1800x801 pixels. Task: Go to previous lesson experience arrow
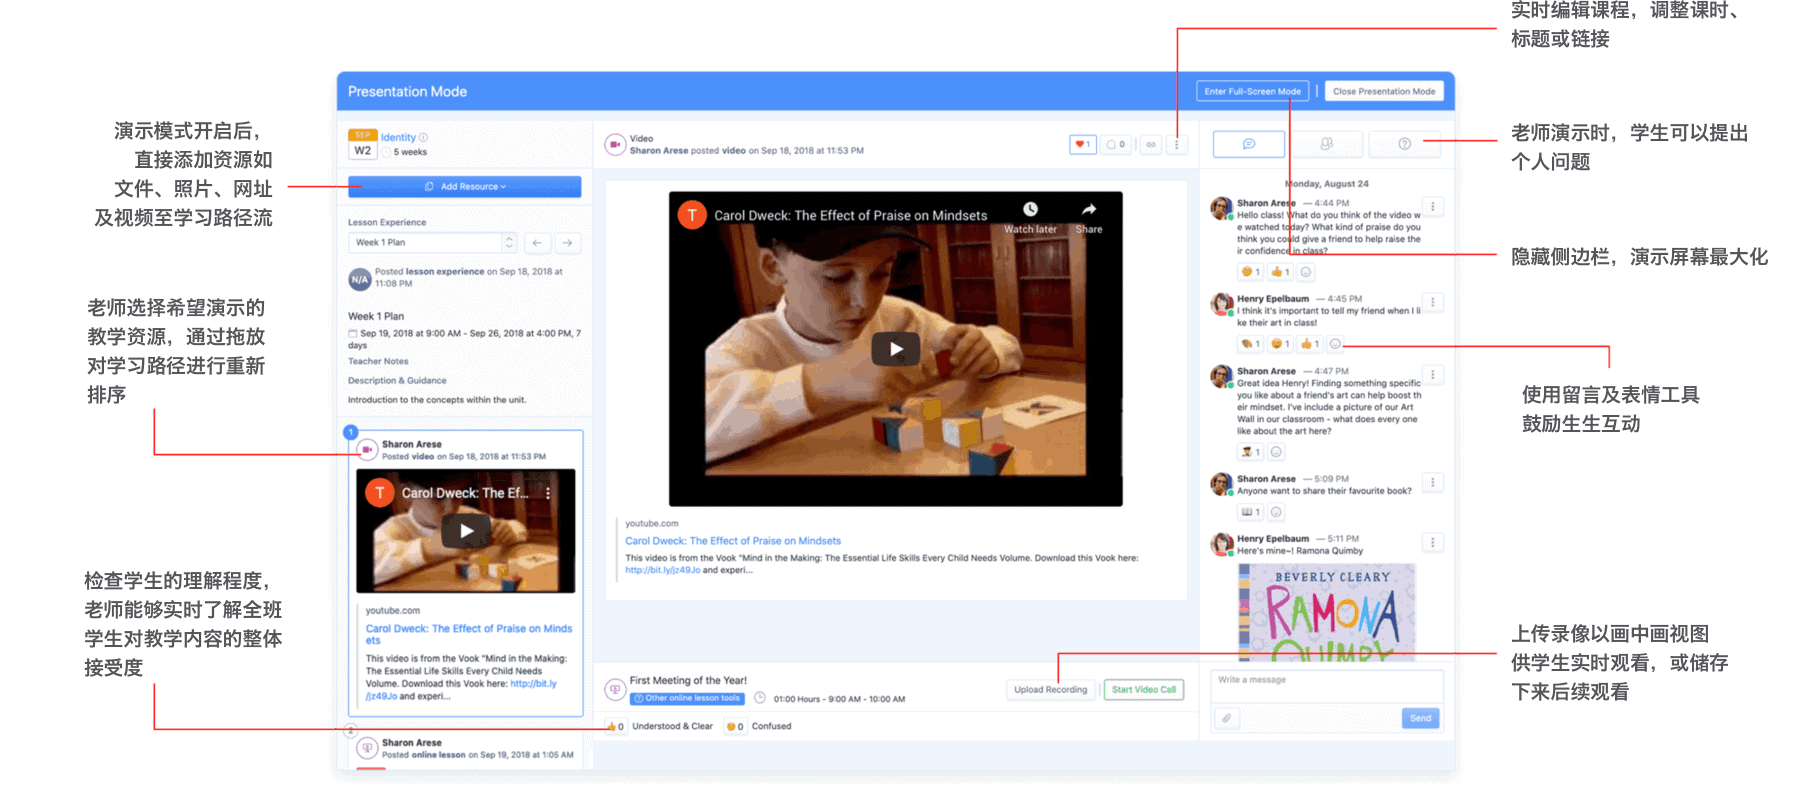tap(537, 243)
